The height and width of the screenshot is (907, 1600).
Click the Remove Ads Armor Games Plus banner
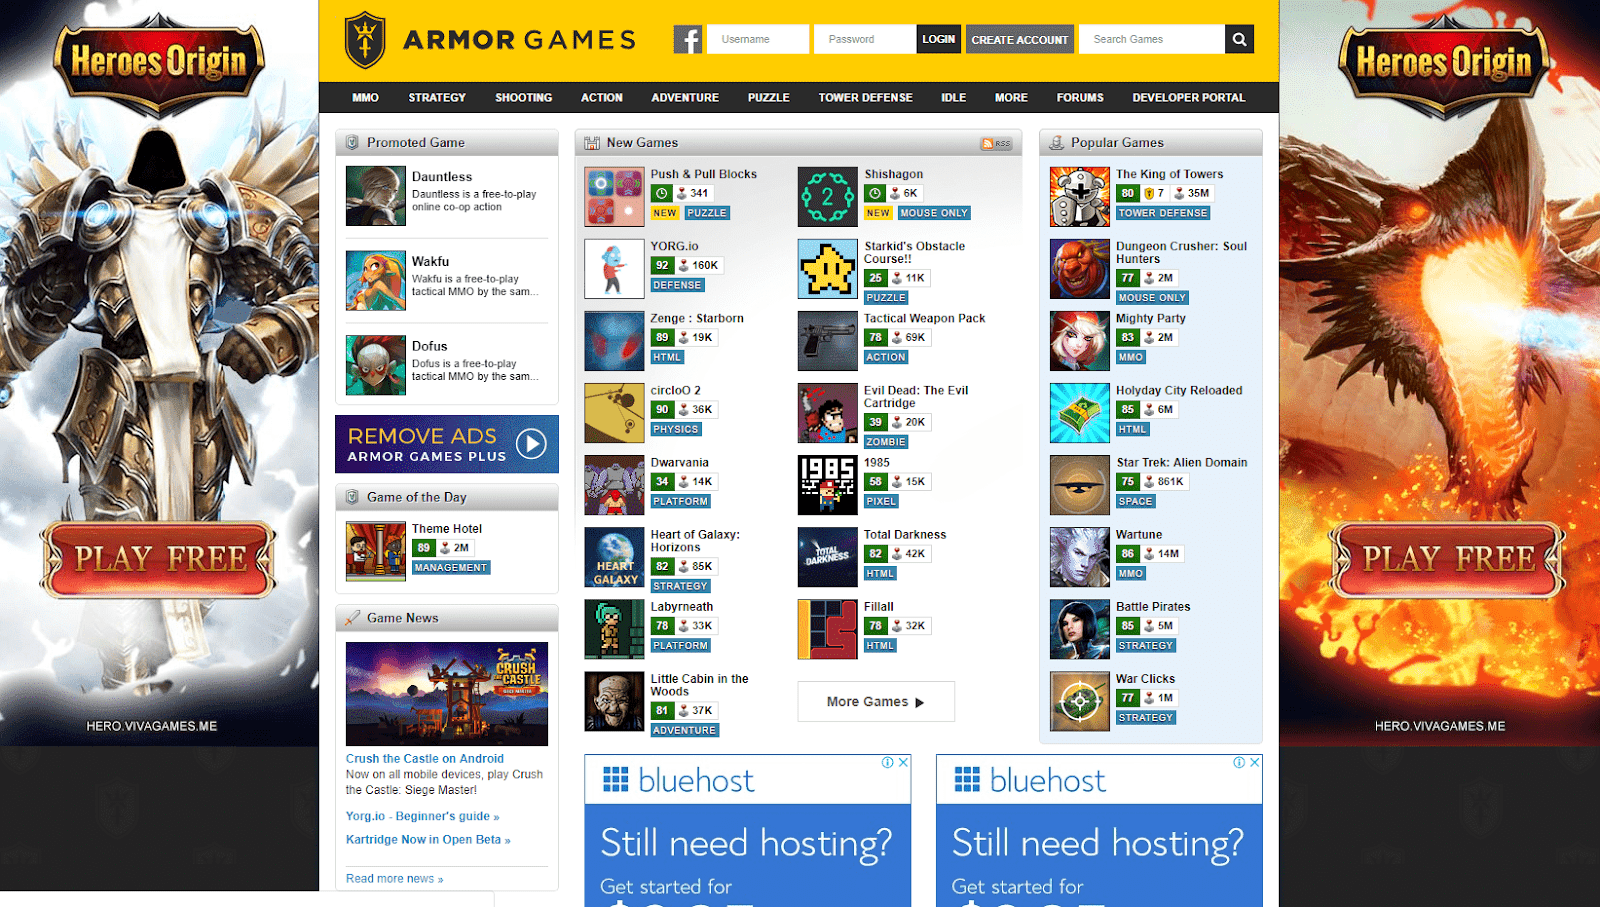pos(447,444)
